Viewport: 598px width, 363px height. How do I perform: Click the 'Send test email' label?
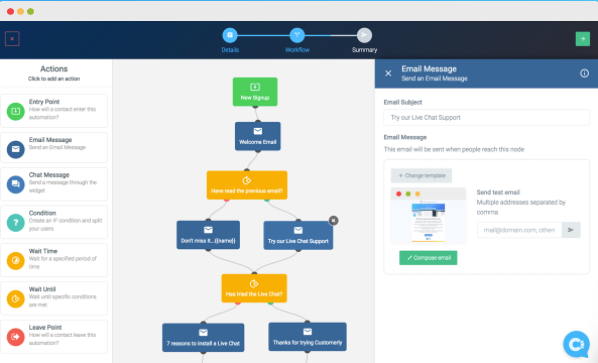[x=498, y=192]
